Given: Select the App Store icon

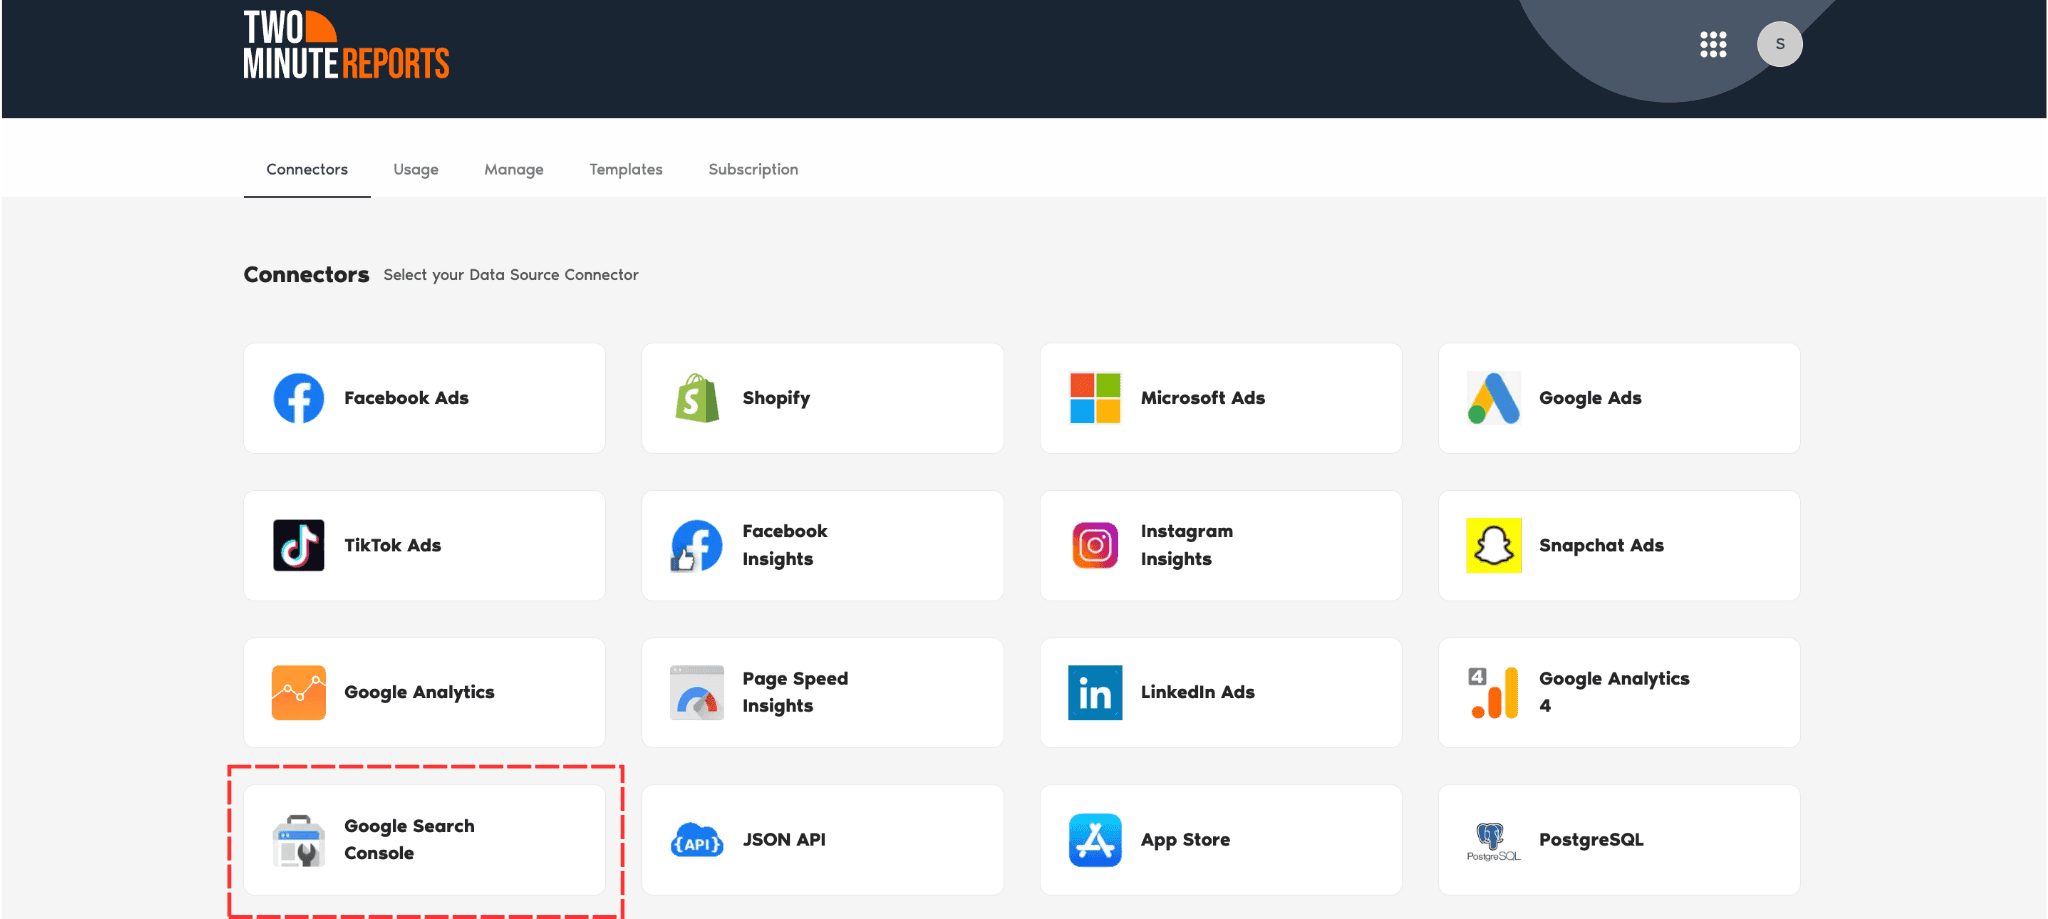Looking at the screenshot, I should coord(1095,840).
